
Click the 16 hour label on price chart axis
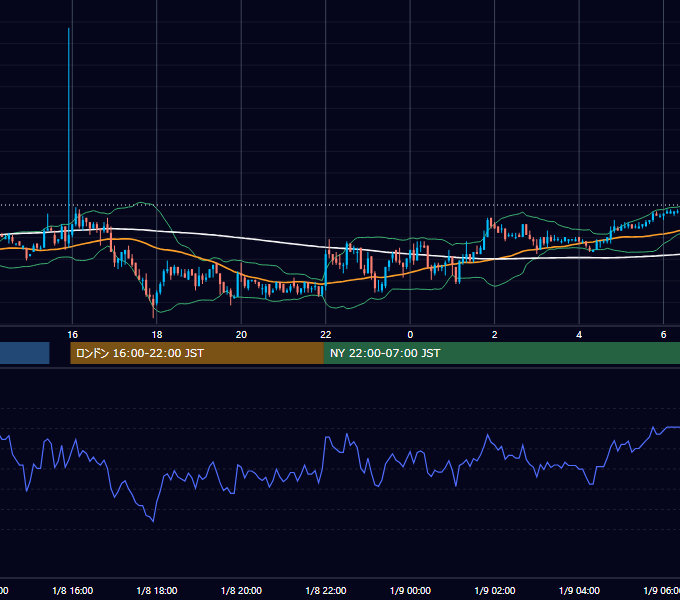tap(72, 335)
